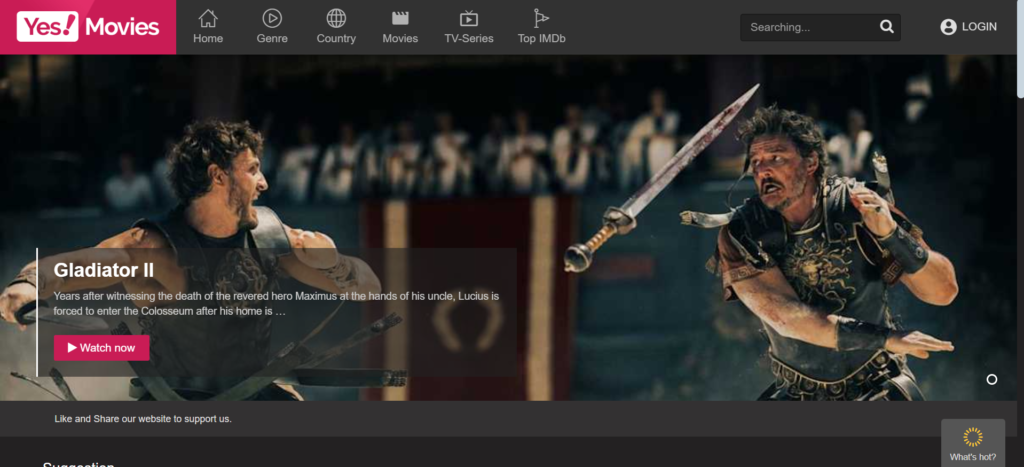Click the magnifying glass search icon
This screenshot has width=1024, height=467.
(886, 27)
